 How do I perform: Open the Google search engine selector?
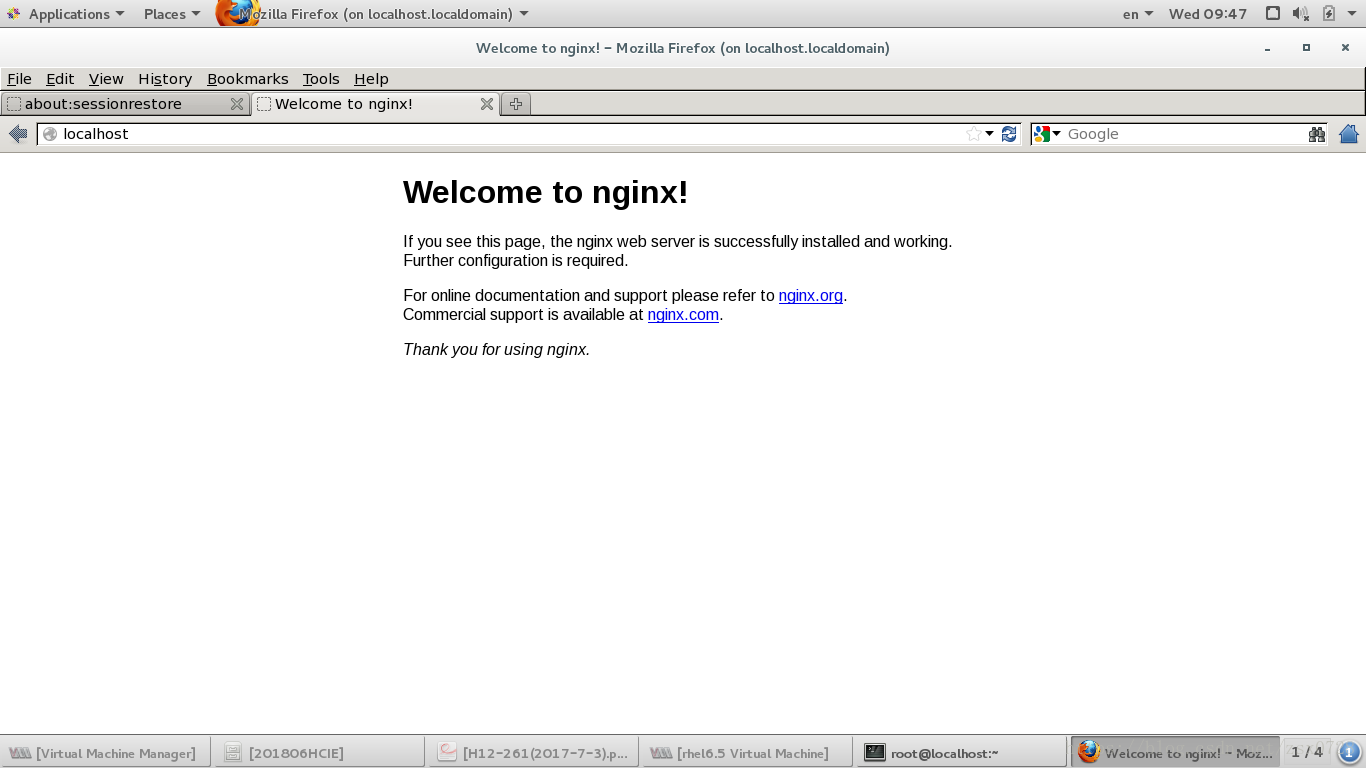[x=1047, y=134]
